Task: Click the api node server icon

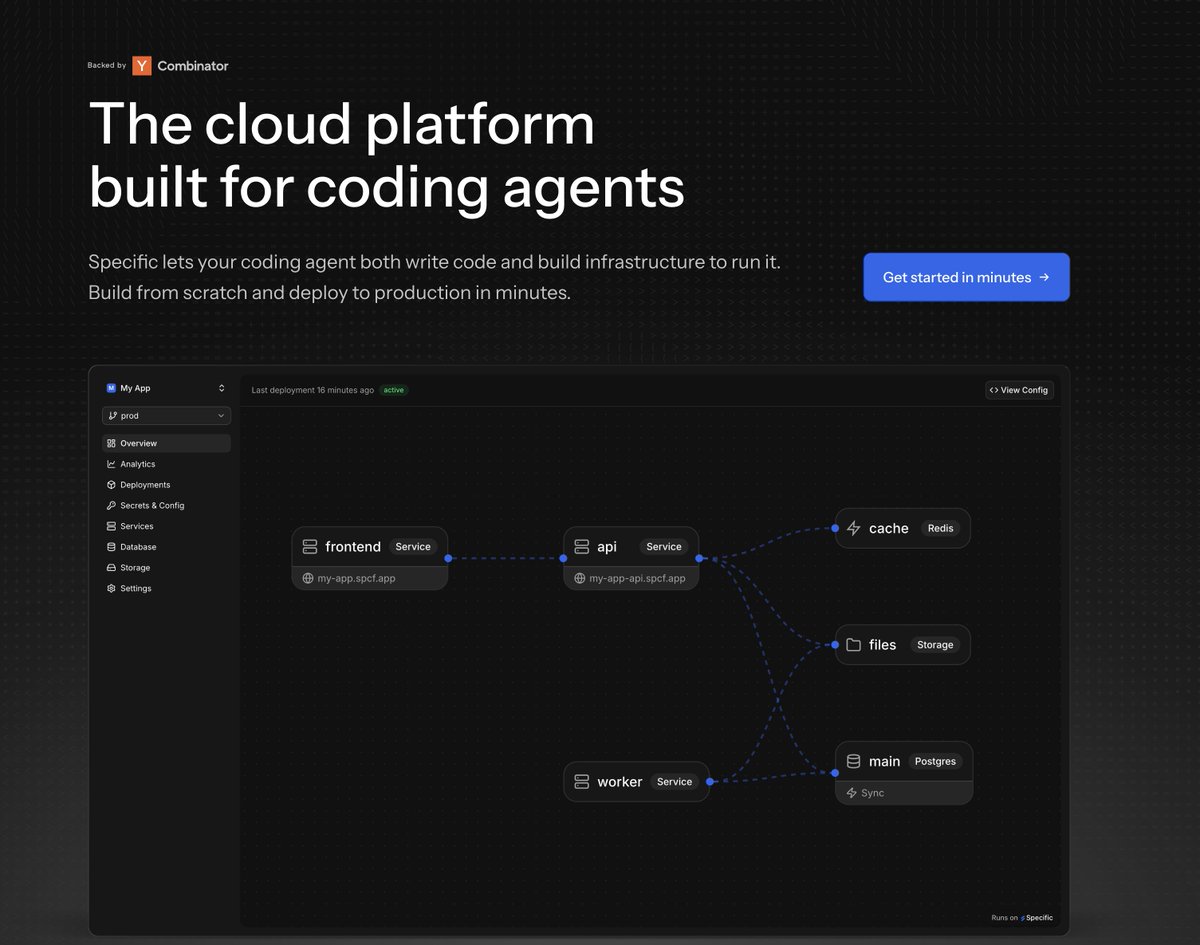Action: point(582,547)
